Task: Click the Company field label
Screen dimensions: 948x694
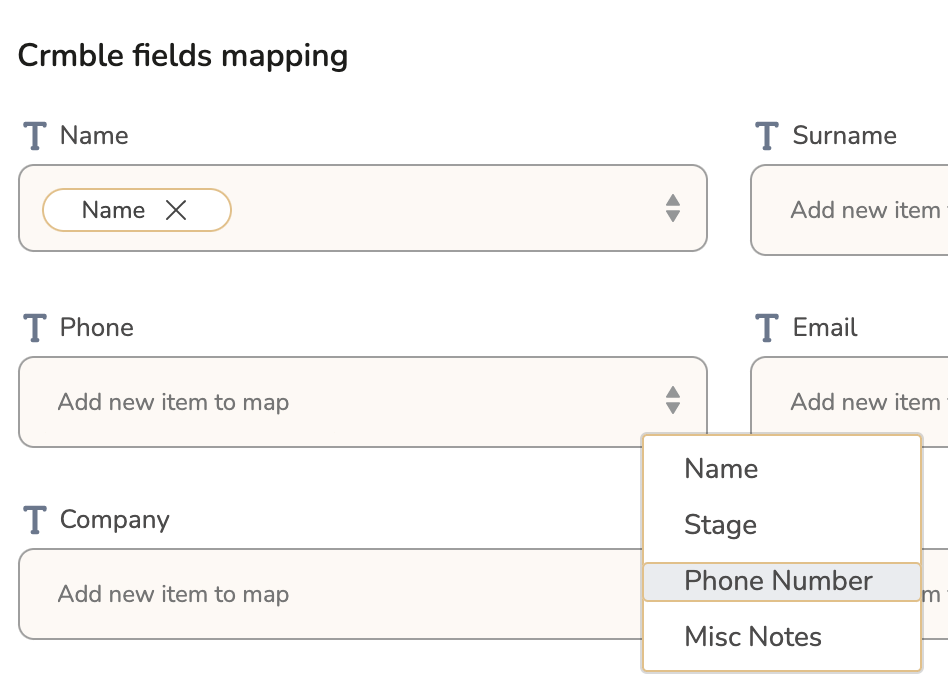Action: point(114,520)
